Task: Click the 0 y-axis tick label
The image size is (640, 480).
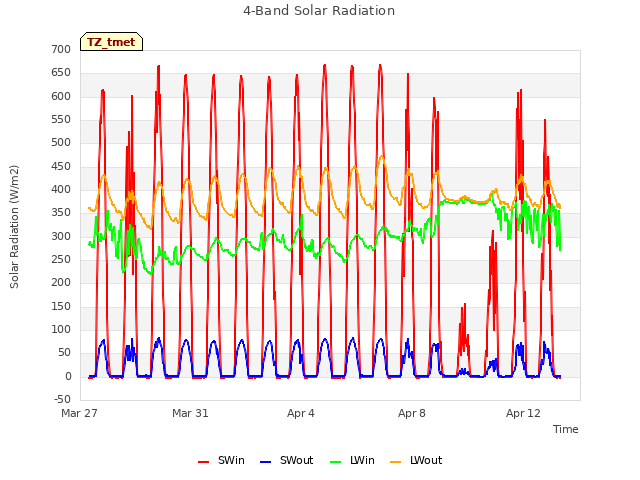Action: 68,377
